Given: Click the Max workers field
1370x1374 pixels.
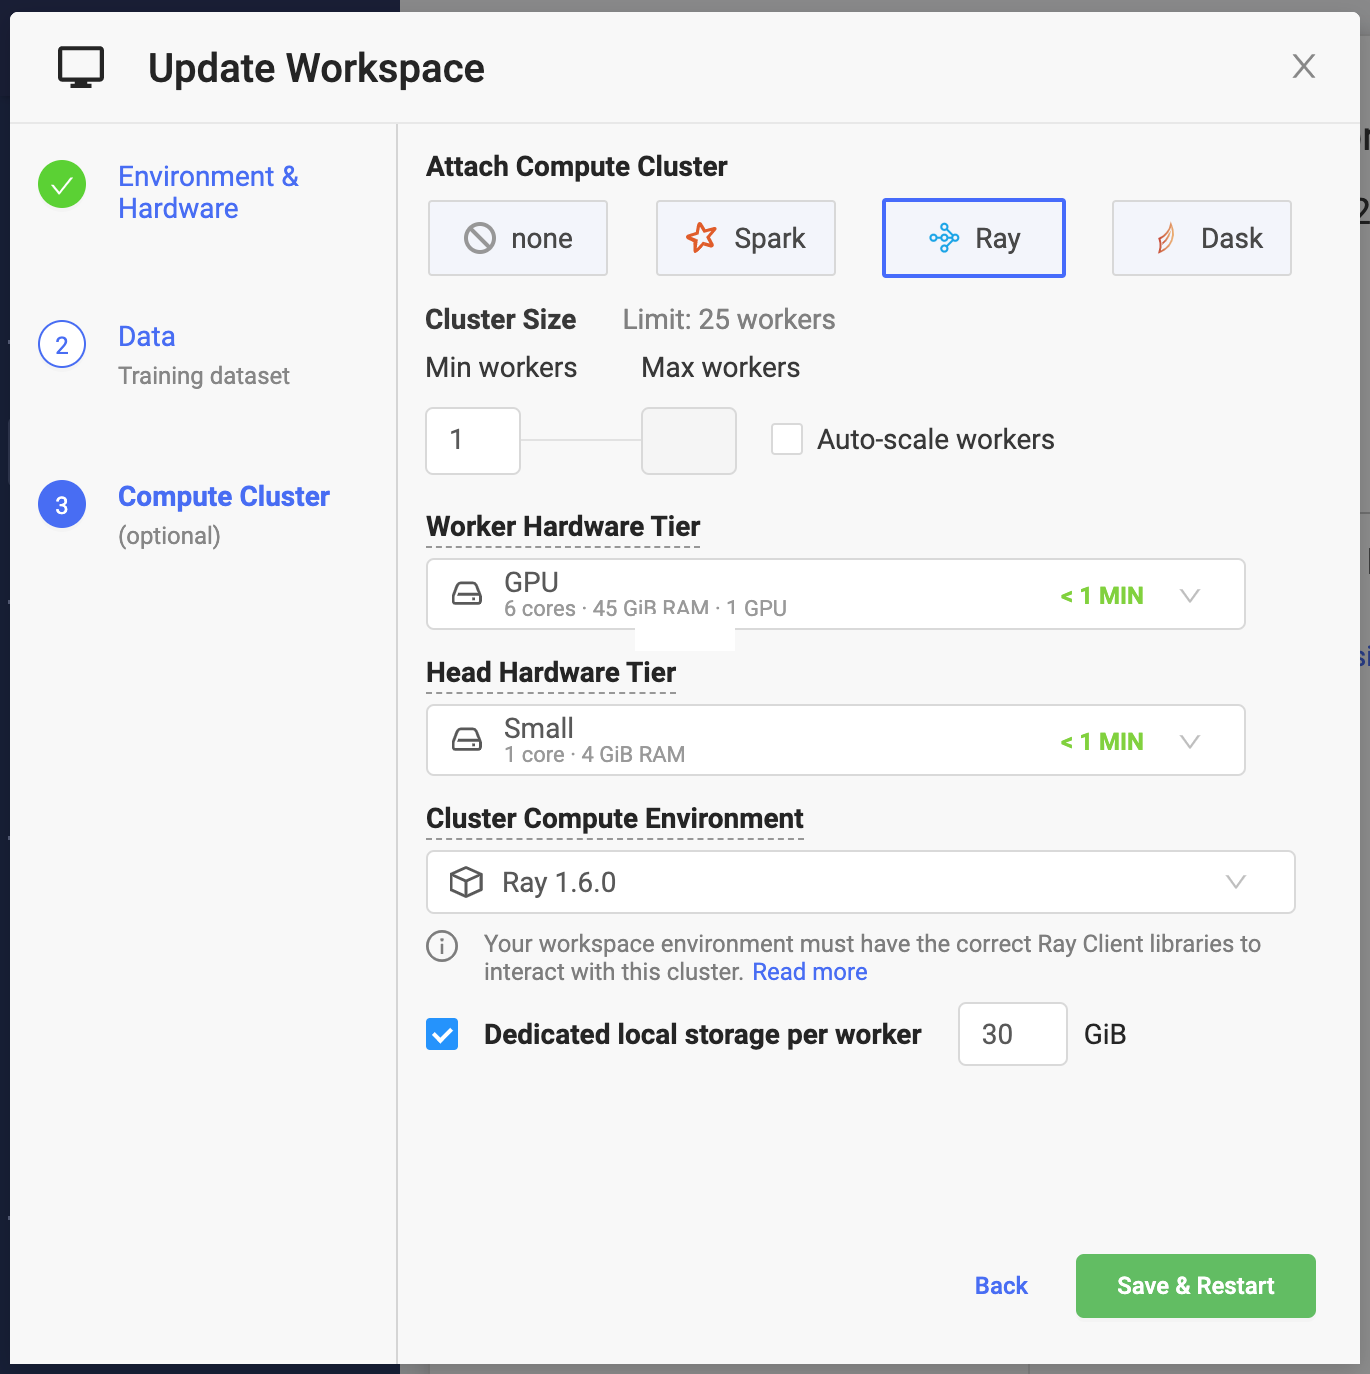Looking at the screenshot, I should (689, 440).
